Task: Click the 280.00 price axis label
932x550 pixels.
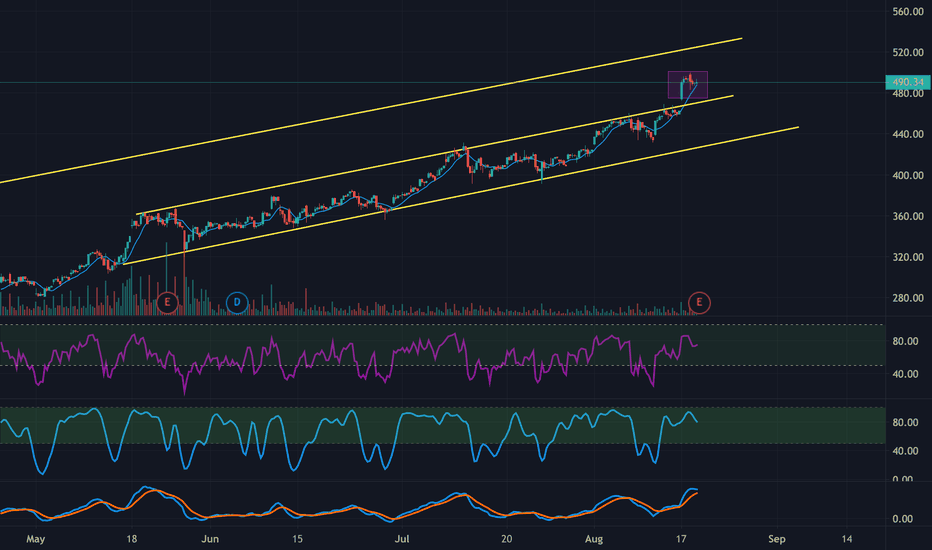Action: [908, 298]
